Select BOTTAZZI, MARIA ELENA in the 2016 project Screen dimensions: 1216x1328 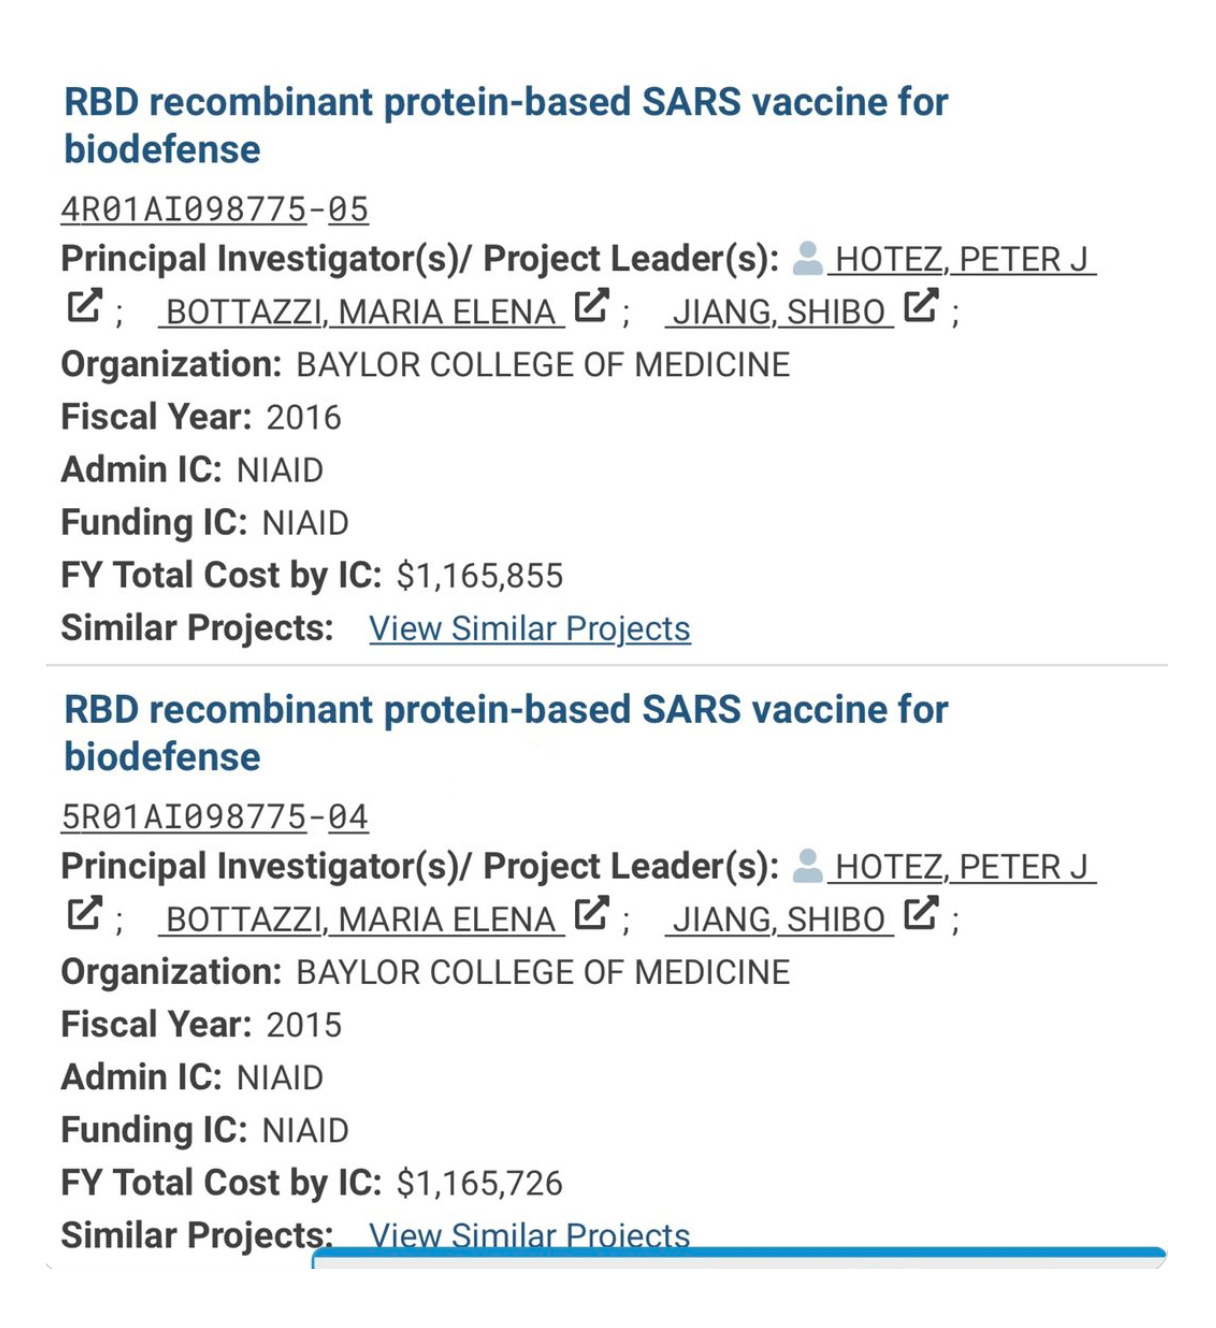pos(360,312)
